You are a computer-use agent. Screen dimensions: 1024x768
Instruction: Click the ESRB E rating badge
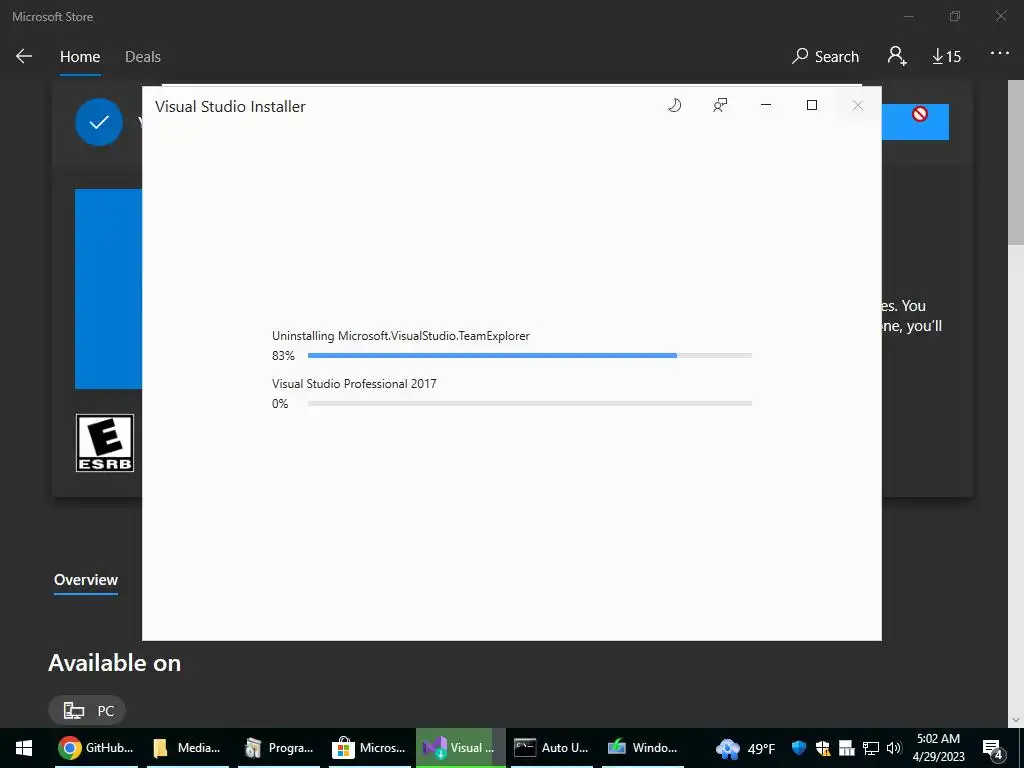[x=104, y=443]
